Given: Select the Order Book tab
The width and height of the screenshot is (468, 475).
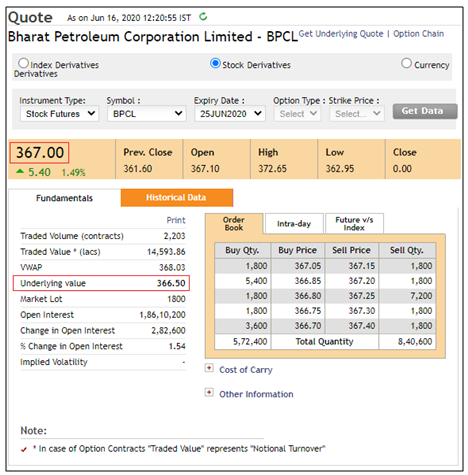Looking at the screenshot, I should [x=234, y=224].
